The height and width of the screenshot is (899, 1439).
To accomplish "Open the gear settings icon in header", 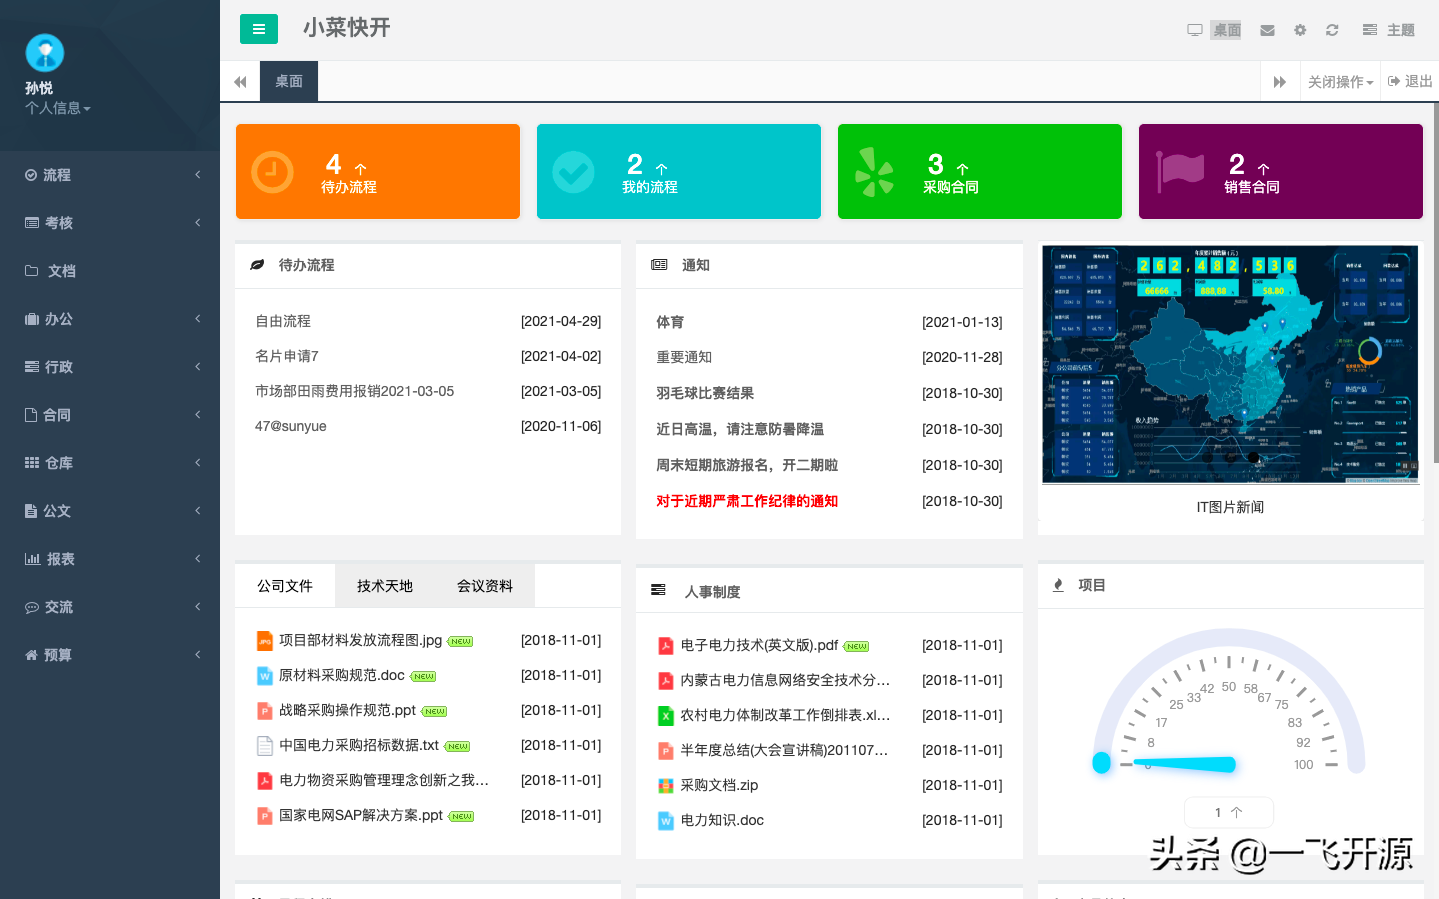I will tap(1300, 30).
